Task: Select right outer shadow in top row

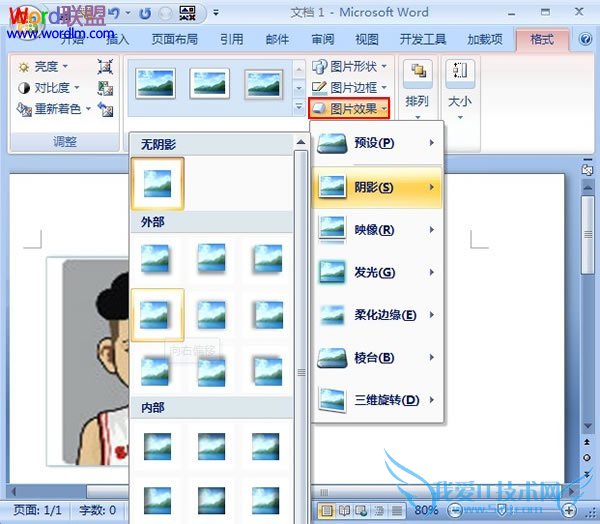Action: 267,258
